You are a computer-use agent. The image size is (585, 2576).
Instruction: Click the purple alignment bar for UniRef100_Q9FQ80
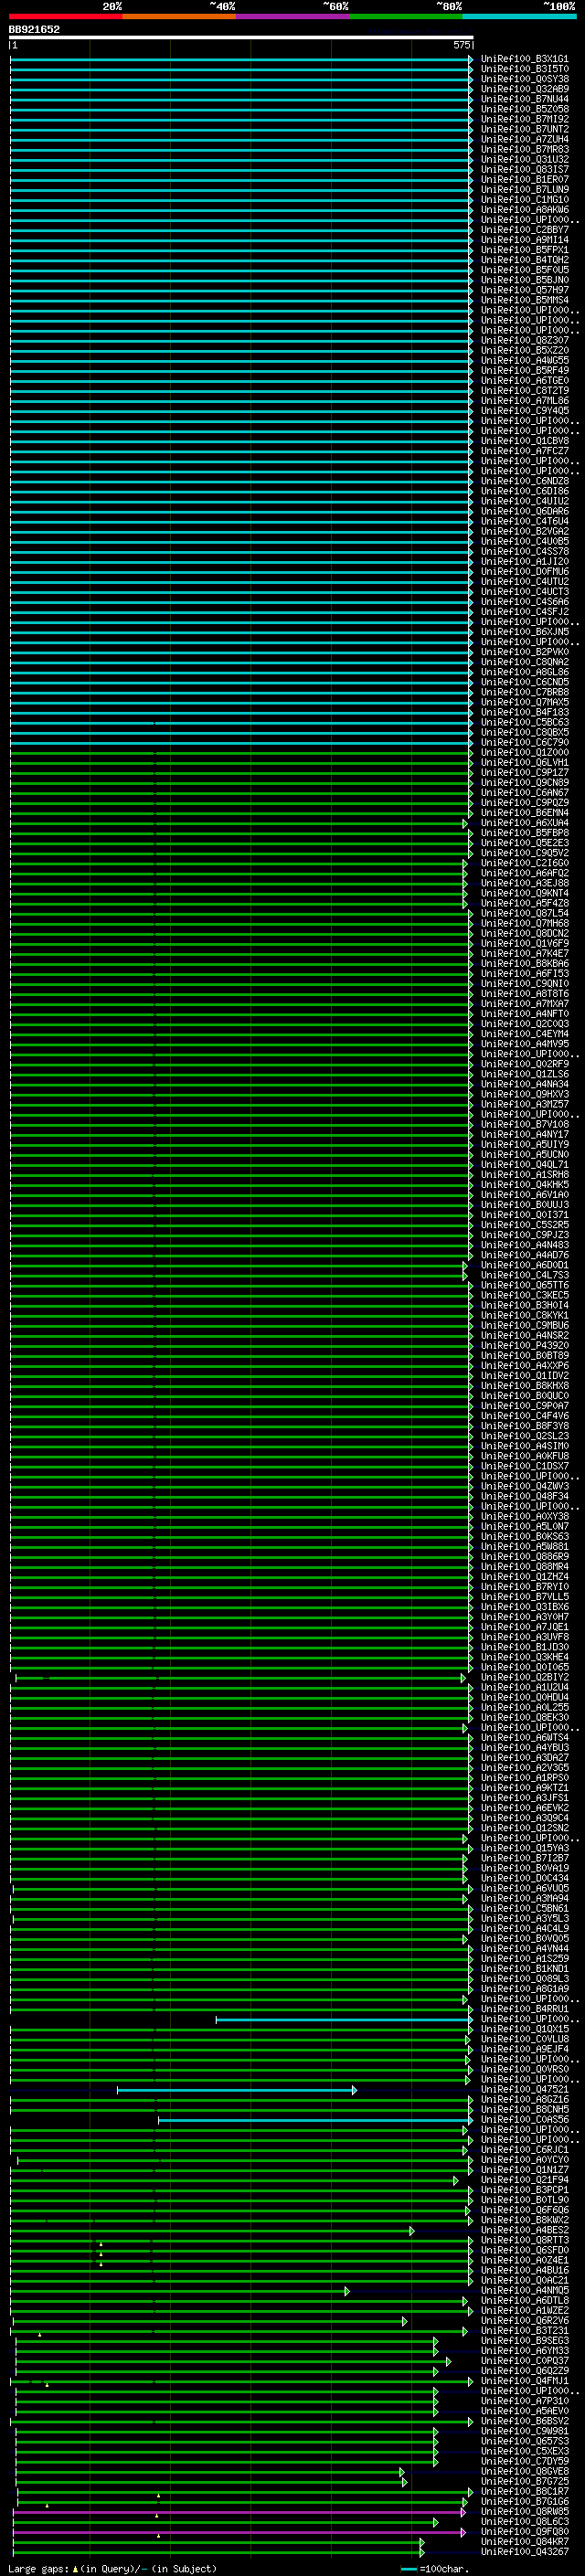[240, 2532]
